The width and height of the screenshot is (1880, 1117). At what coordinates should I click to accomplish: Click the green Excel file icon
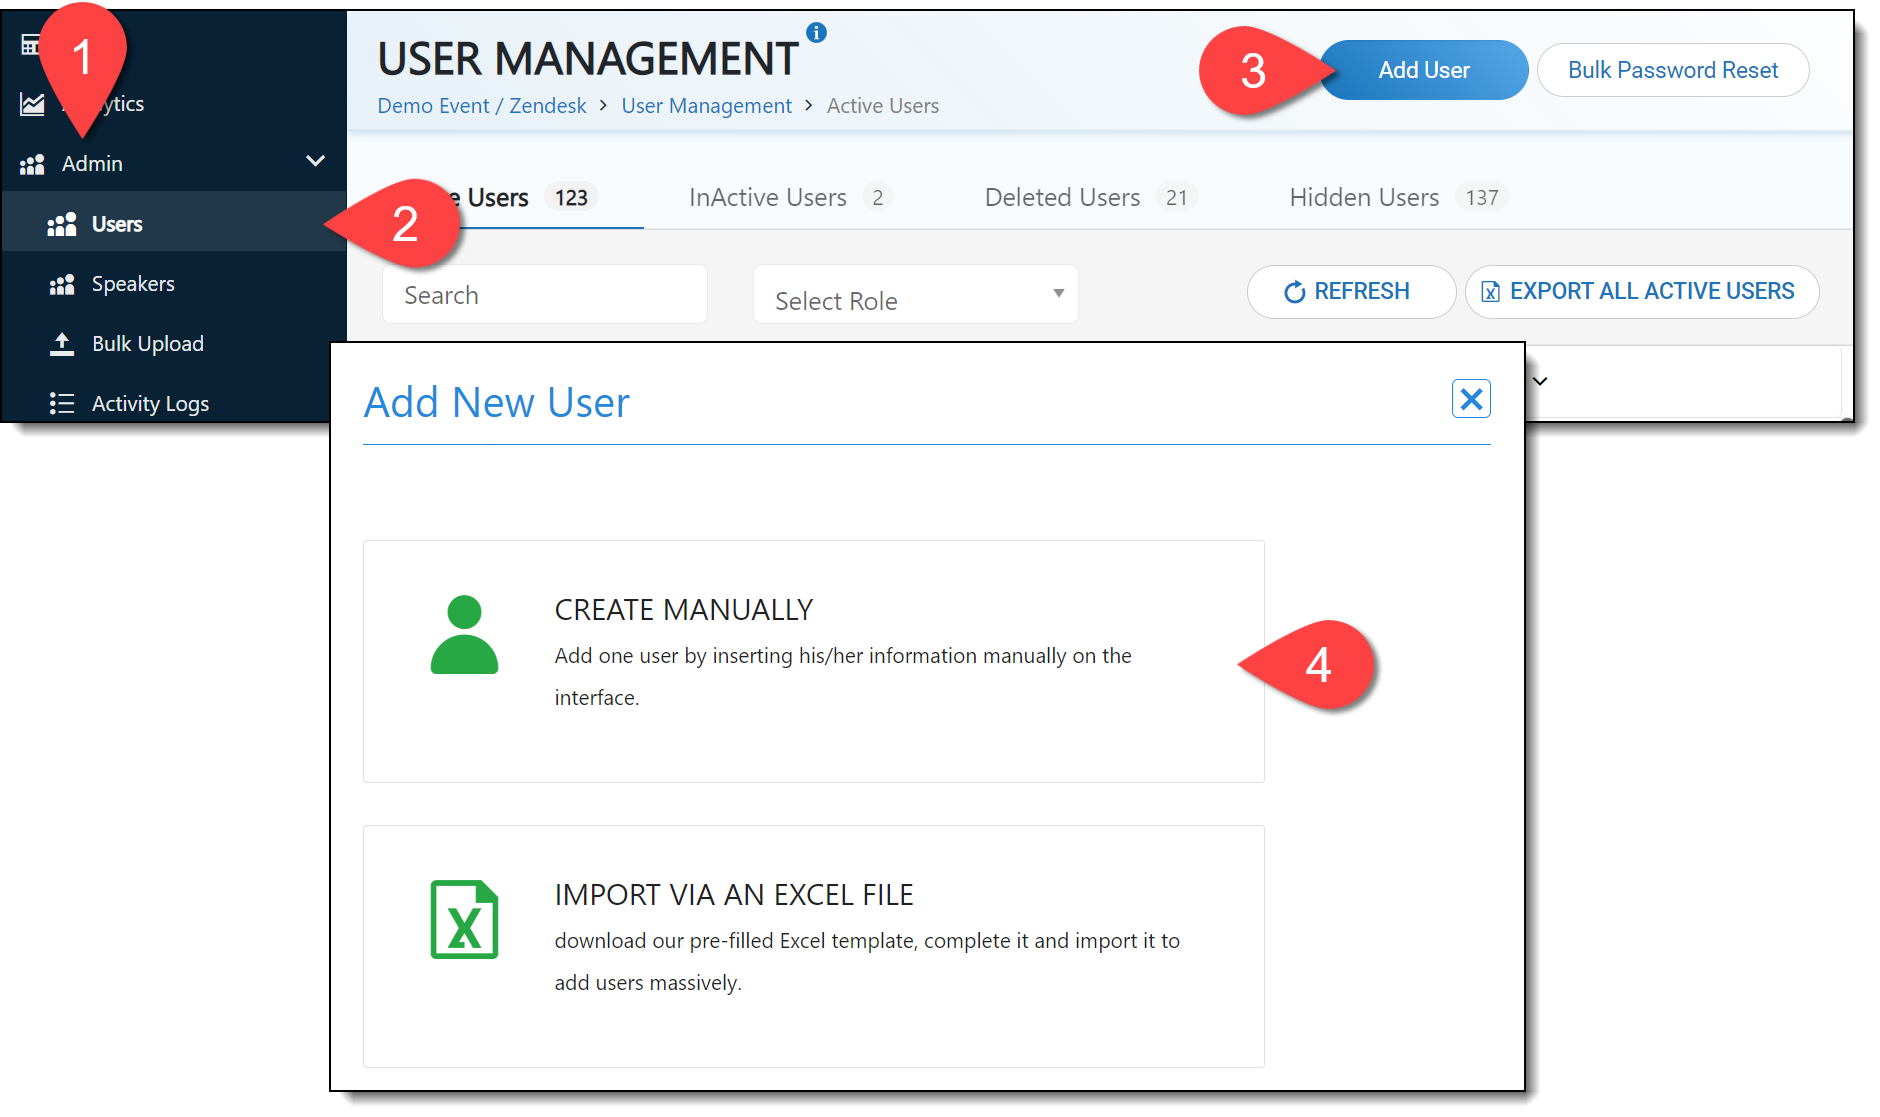[464, 919]
